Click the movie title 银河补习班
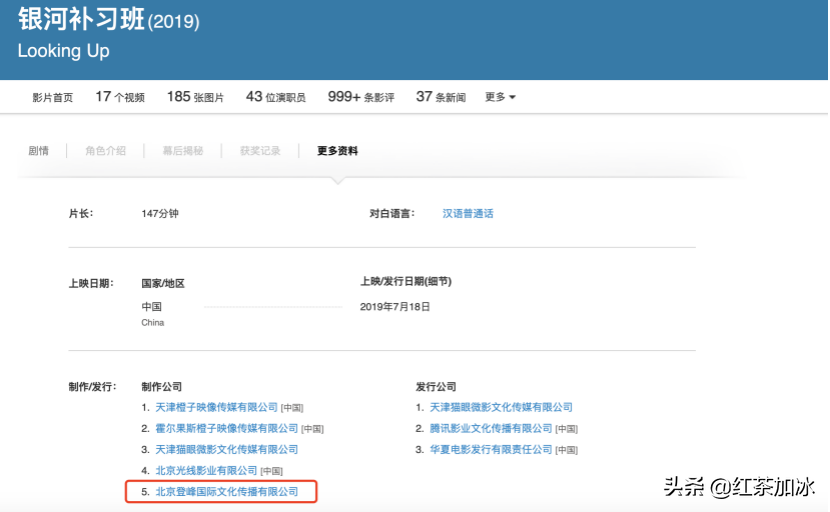Viewport: 830px width, 512px height. [81, 19]
